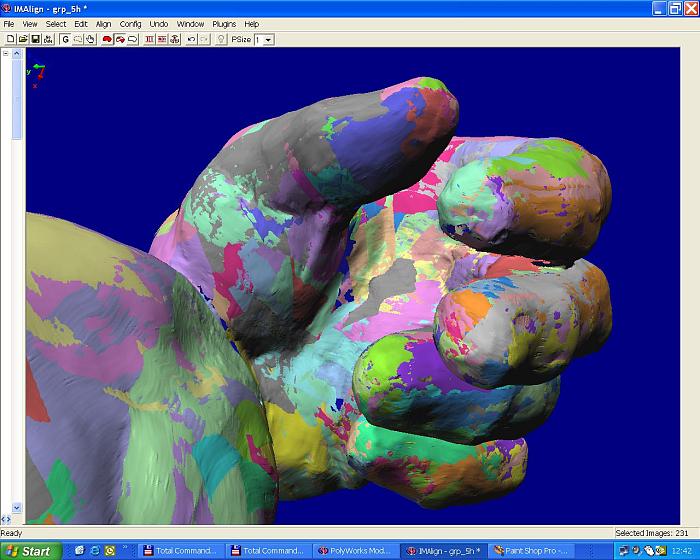Click the Open folder toolbar icon
Image resolution: width=700 pixels, height=560 pixels.
[x=22, y=39]
